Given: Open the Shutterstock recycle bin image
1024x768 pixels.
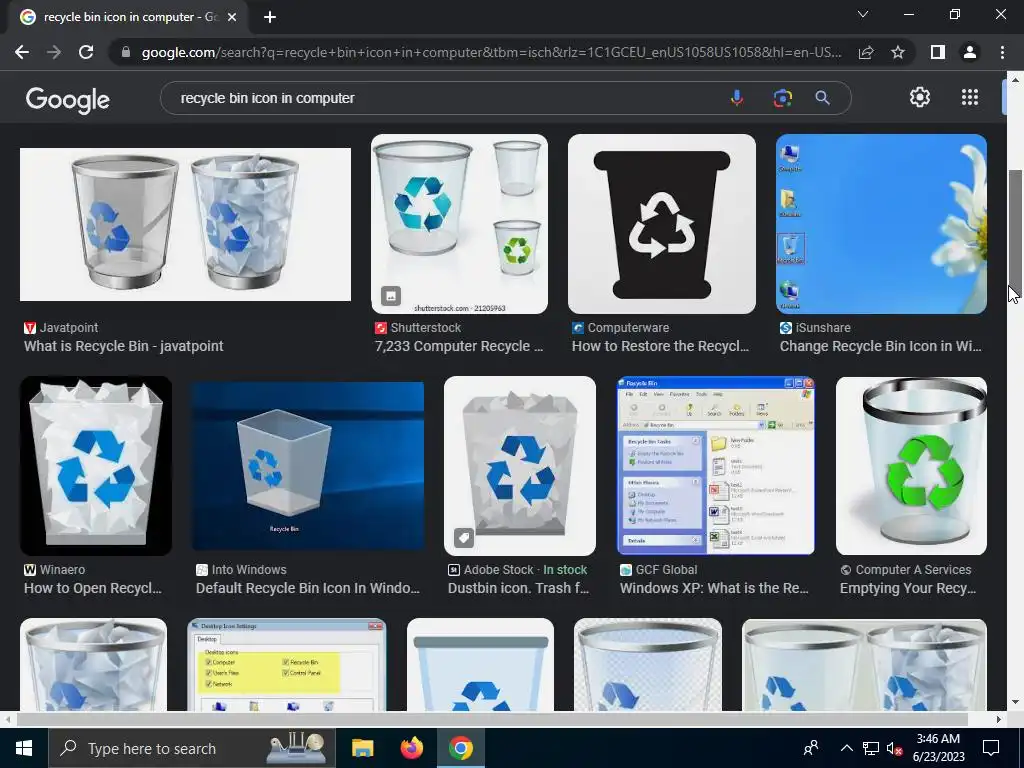Looking at the screenshot, I should [459, 224].
